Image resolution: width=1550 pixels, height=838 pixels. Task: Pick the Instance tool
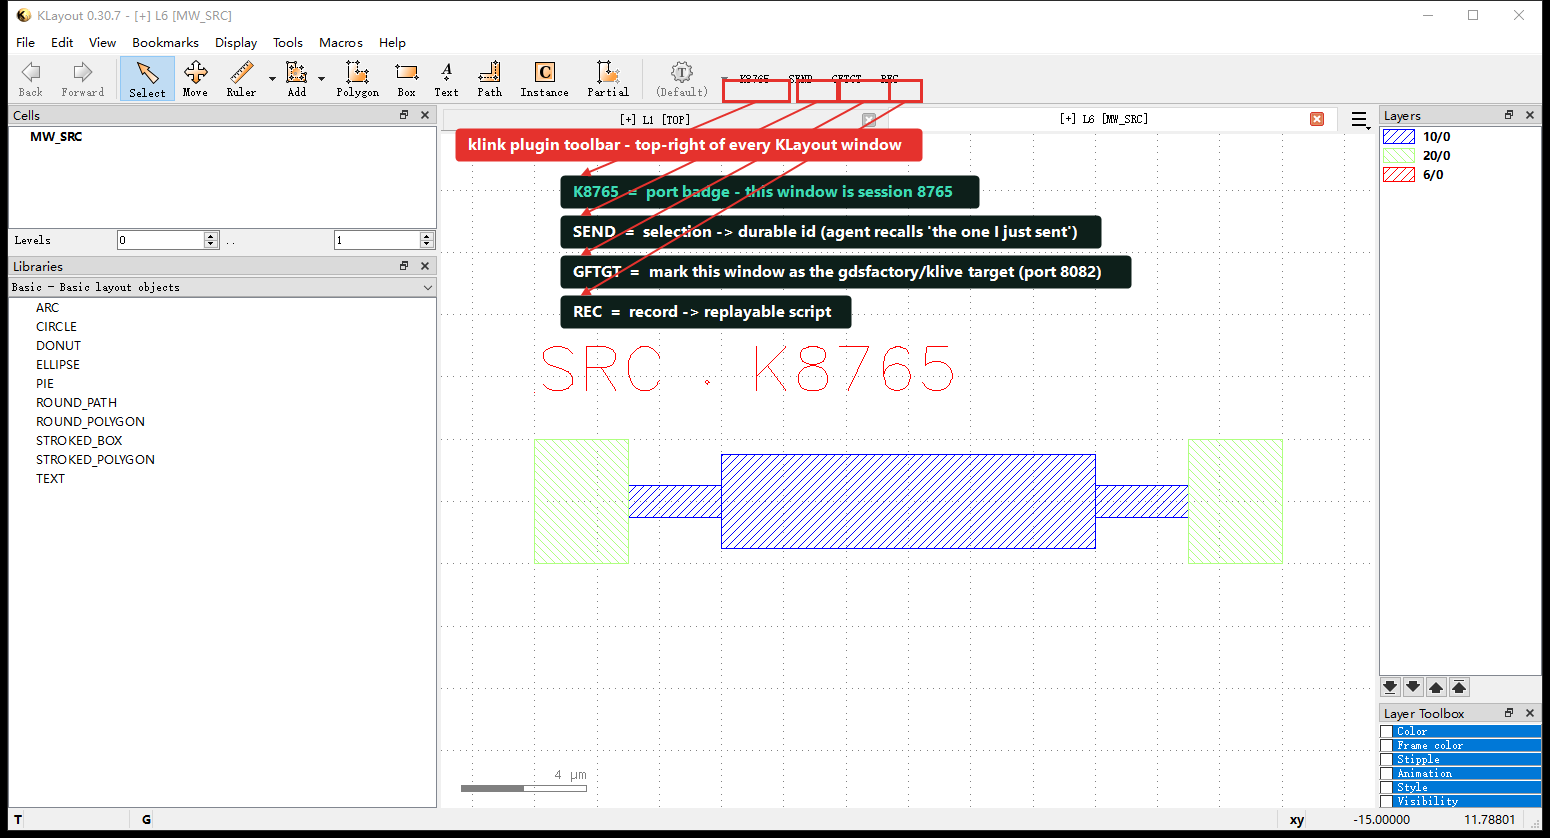[544, 79]
